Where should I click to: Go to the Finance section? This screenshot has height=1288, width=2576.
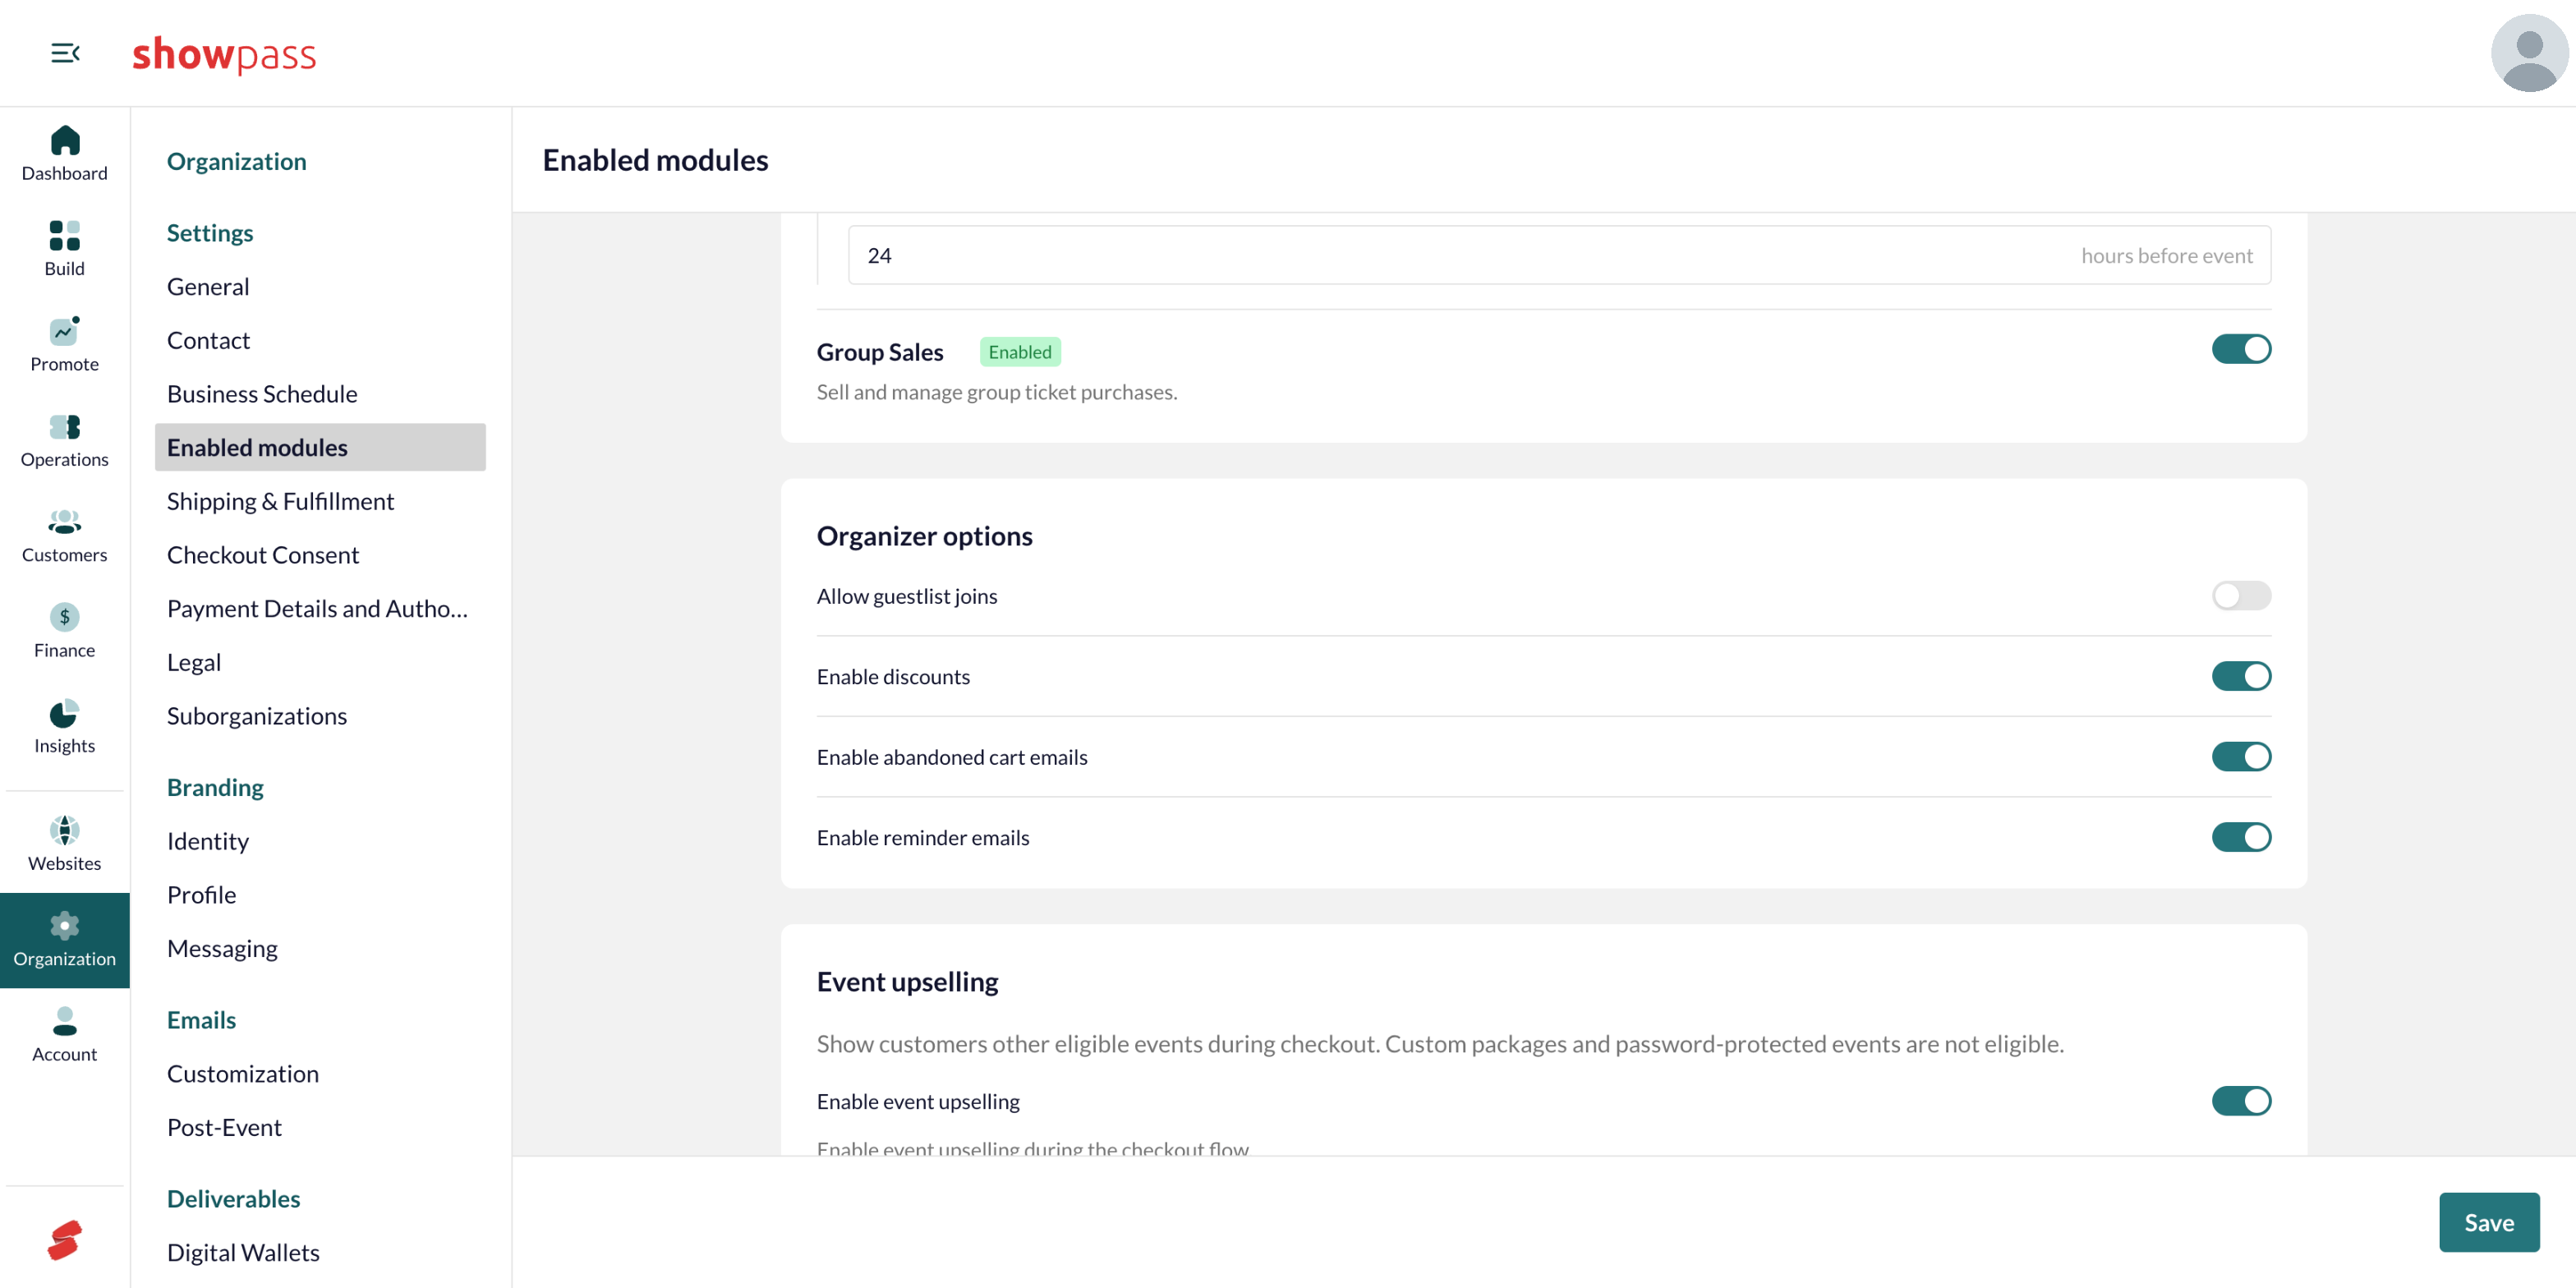pos(64,630)
